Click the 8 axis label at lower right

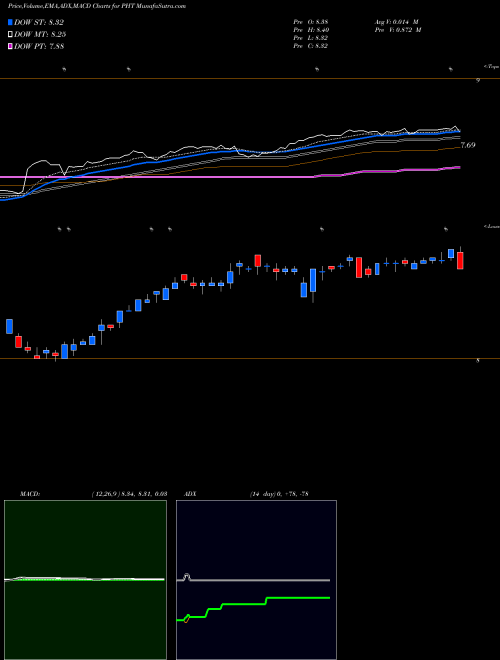(x=478, y=361)
